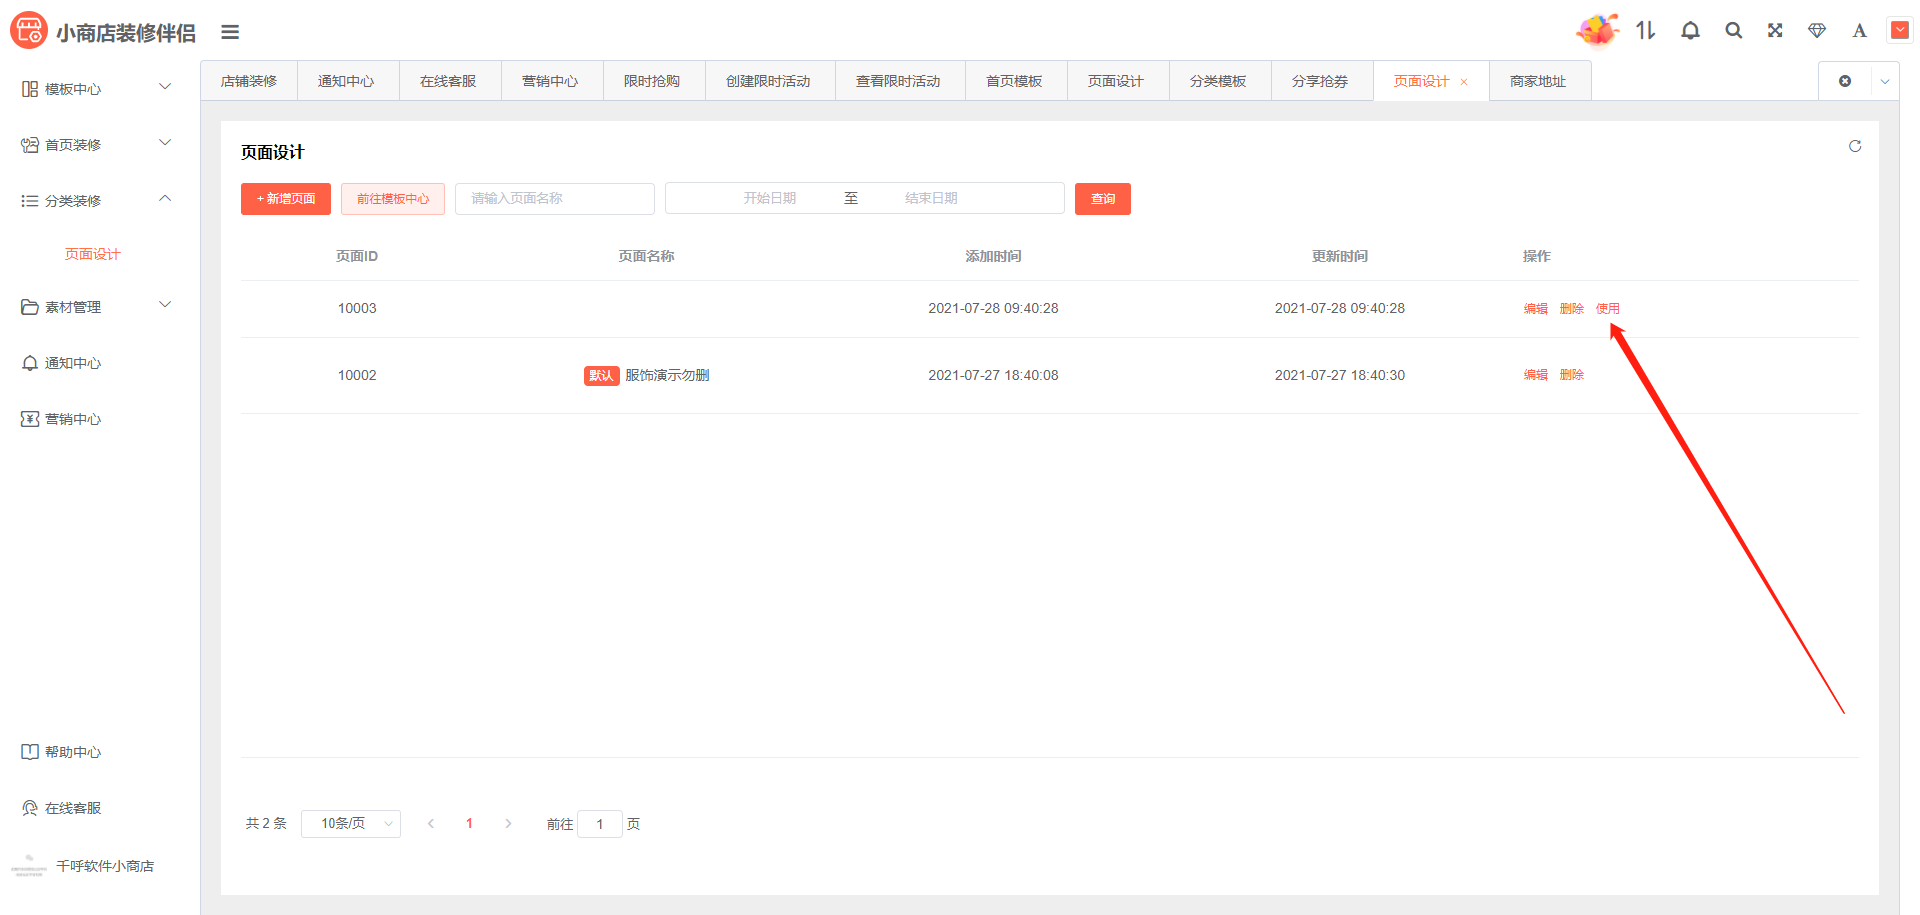Screen dimensions: 1920x915
Task: Switch to the 通知中心 tab in the tab bar
Action: point(346,81)
